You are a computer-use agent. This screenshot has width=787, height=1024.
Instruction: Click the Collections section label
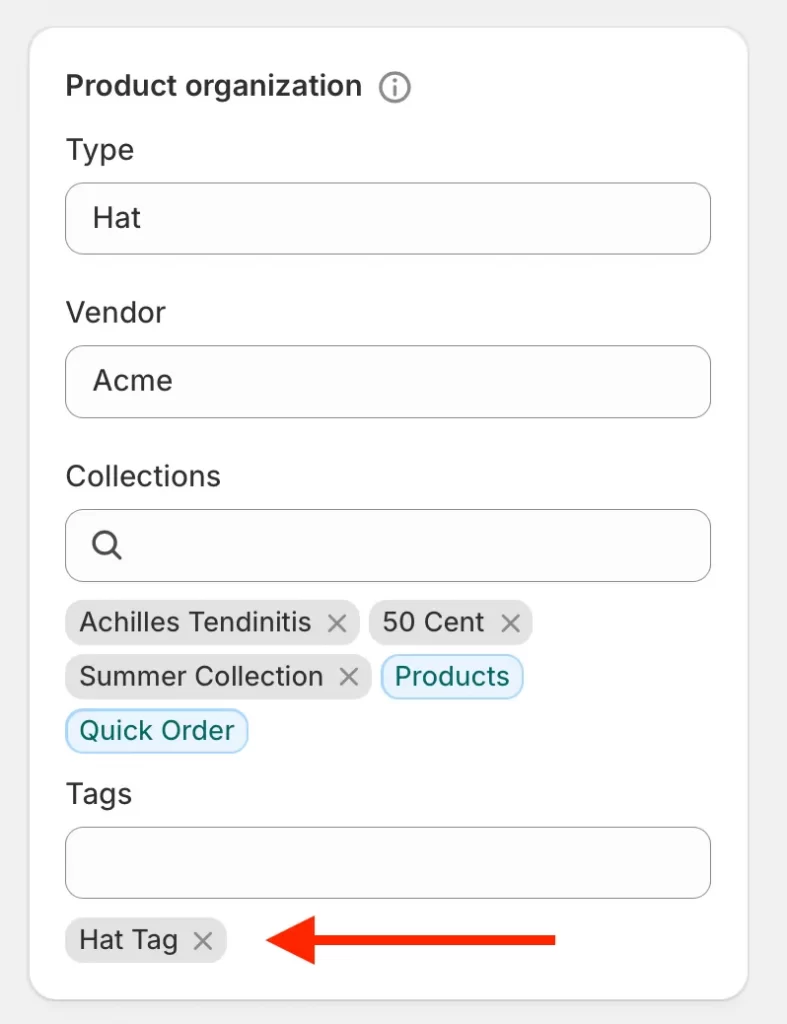click(142, 476)
